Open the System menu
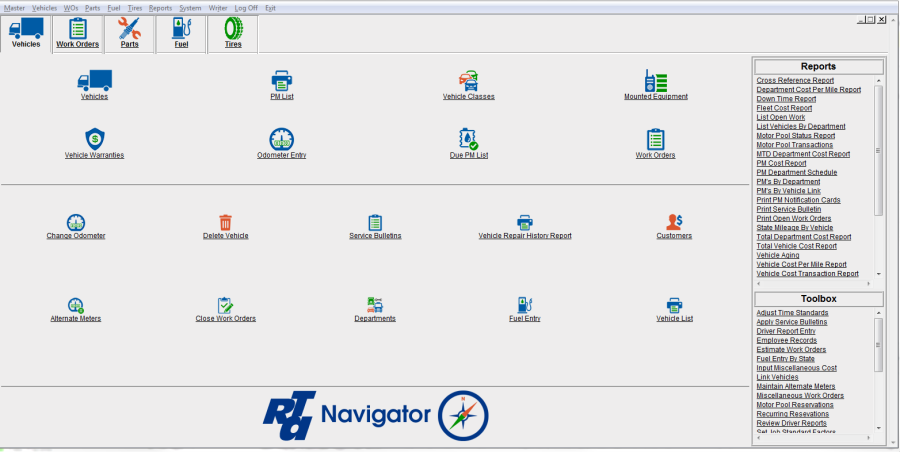The height and width of the screenshot is (452, 900). (190, 7)
